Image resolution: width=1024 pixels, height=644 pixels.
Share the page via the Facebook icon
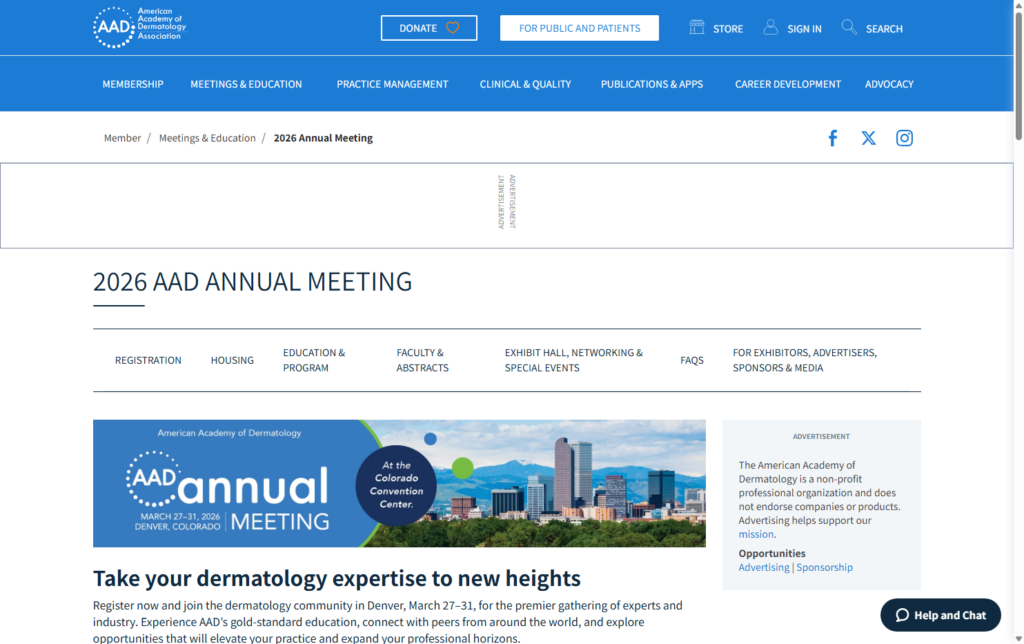pos(833,138)
